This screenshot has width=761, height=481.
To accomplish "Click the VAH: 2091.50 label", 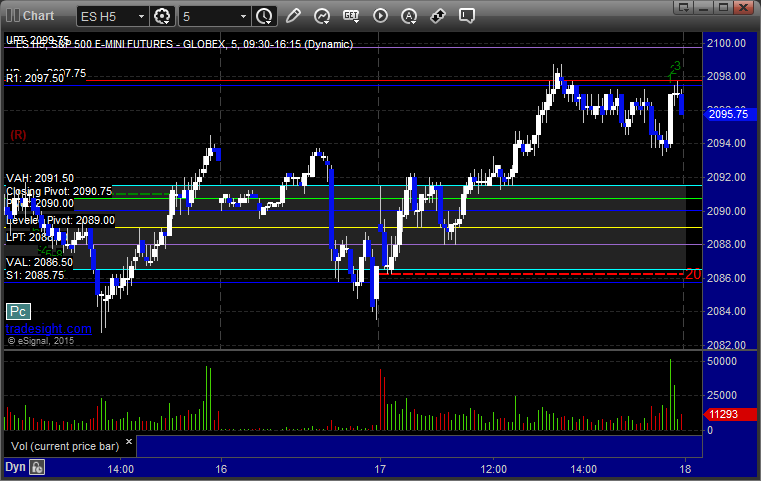I will coord(40,178).
